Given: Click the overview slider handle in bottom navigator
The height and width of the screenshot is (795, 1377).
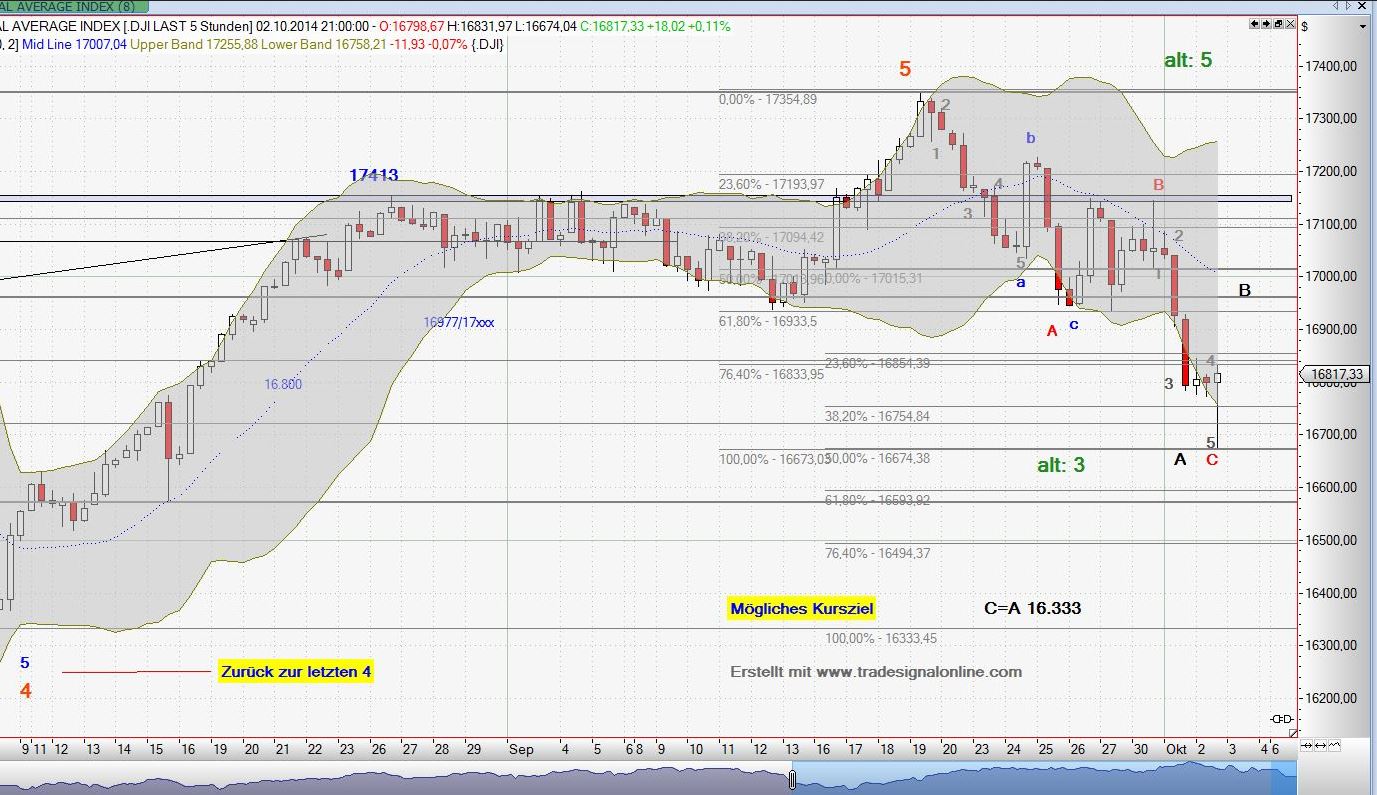Looking at the screenshot, I should (x=794, y=779).
